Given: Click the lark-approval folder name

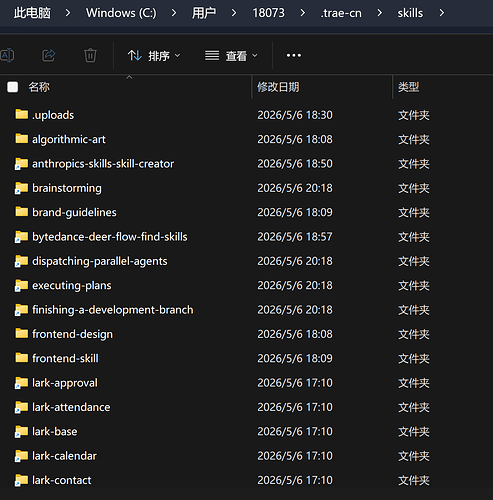Looking at the screenshot, I should [x=65, y=383].
